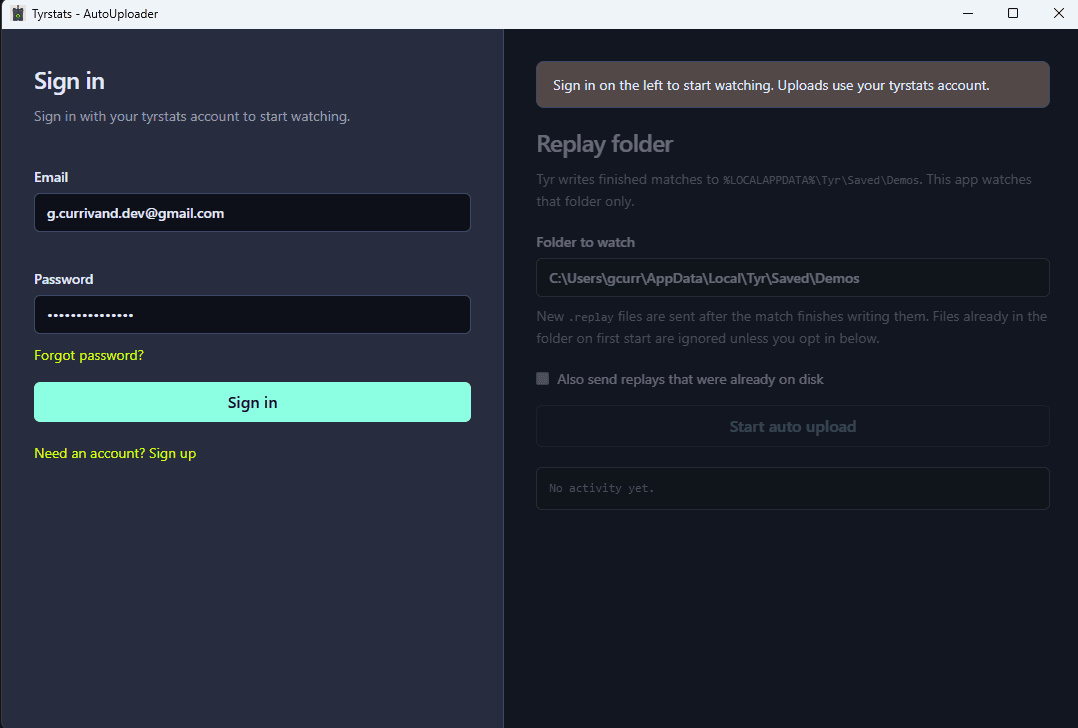This screenshot has height=728, width=1078.
Task: Minimize the AutoUploader window
Action: [968, 14]
